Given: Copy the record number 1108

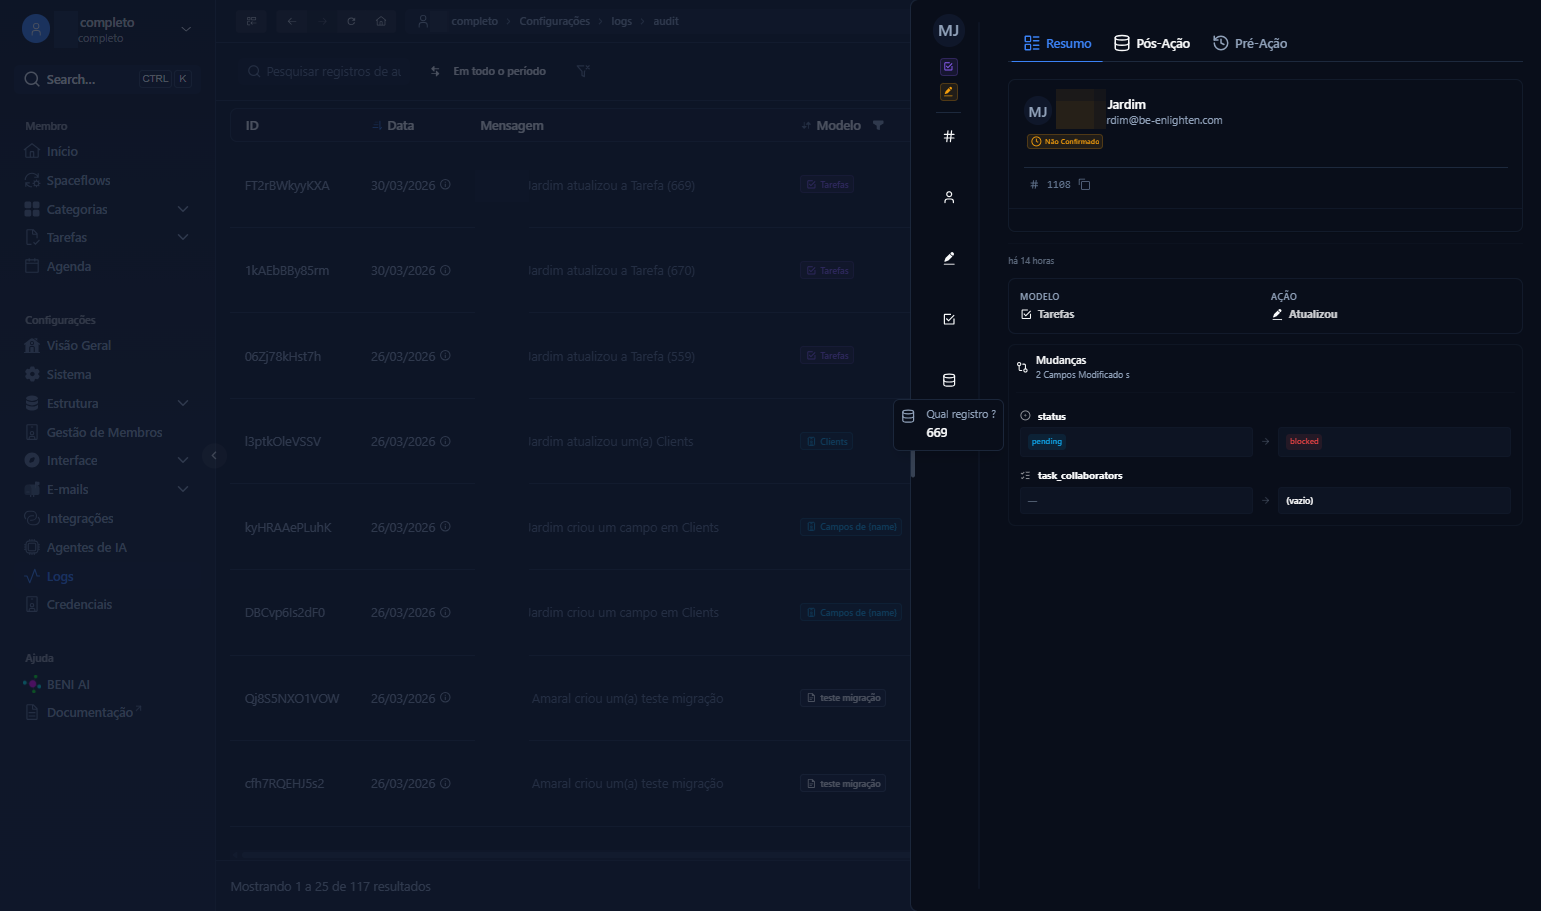Looking at the screenshot, I should point(1084,185).
